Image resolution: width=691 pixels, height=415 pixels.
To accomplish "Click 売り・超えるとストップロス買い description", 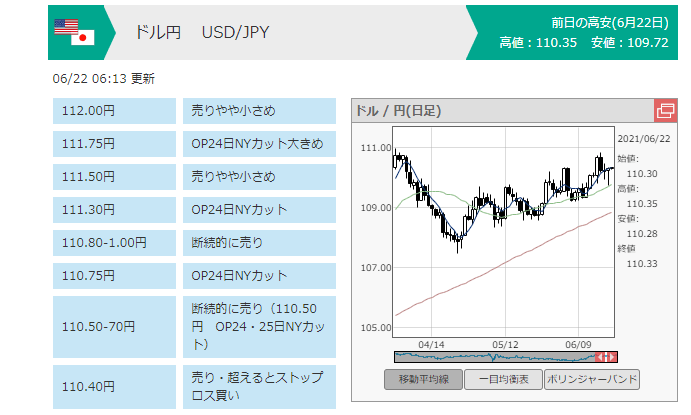I will 258,386.
